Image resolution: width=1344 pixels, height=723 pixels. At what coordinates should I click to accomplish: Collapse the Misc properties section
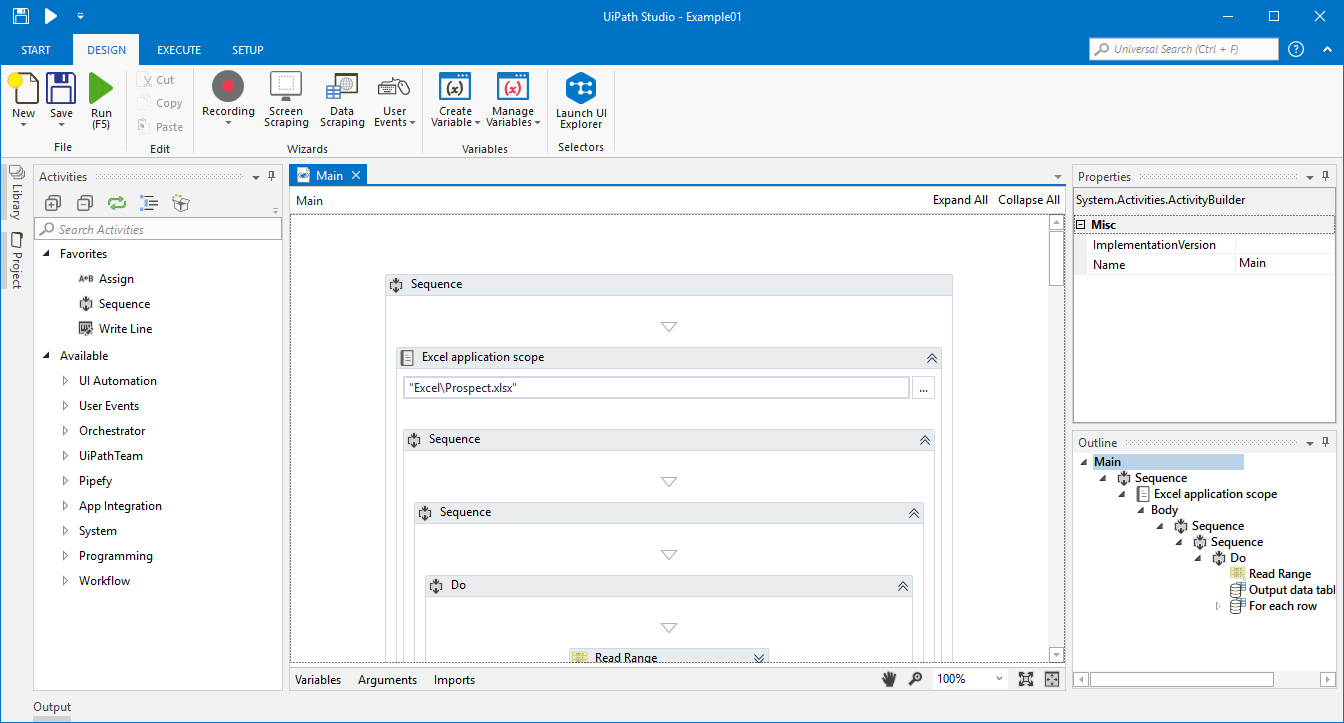coord(1082,225)
